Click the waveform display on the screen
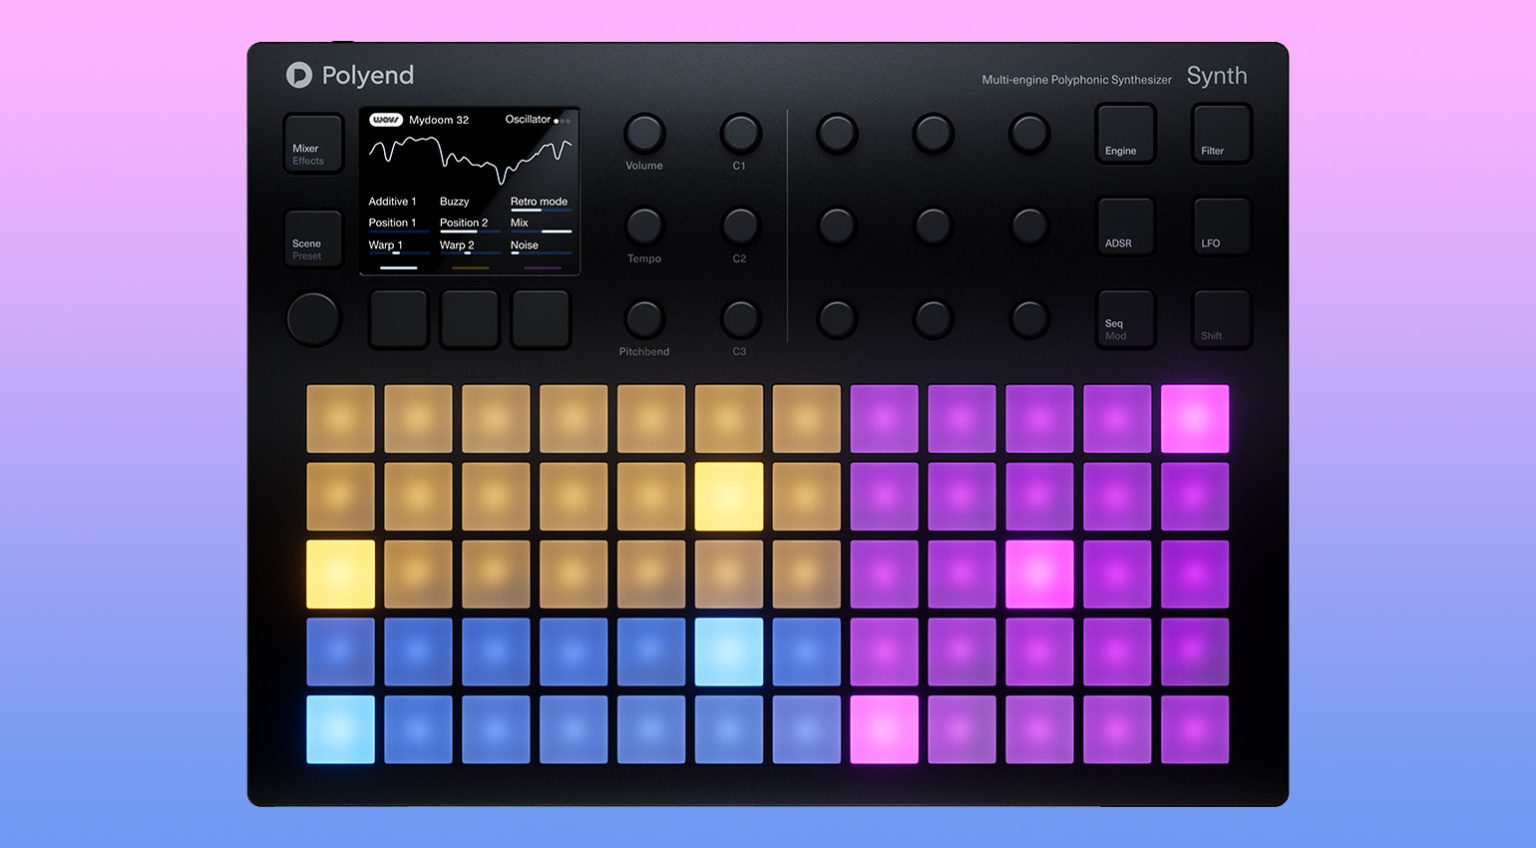 pos(470,158)
